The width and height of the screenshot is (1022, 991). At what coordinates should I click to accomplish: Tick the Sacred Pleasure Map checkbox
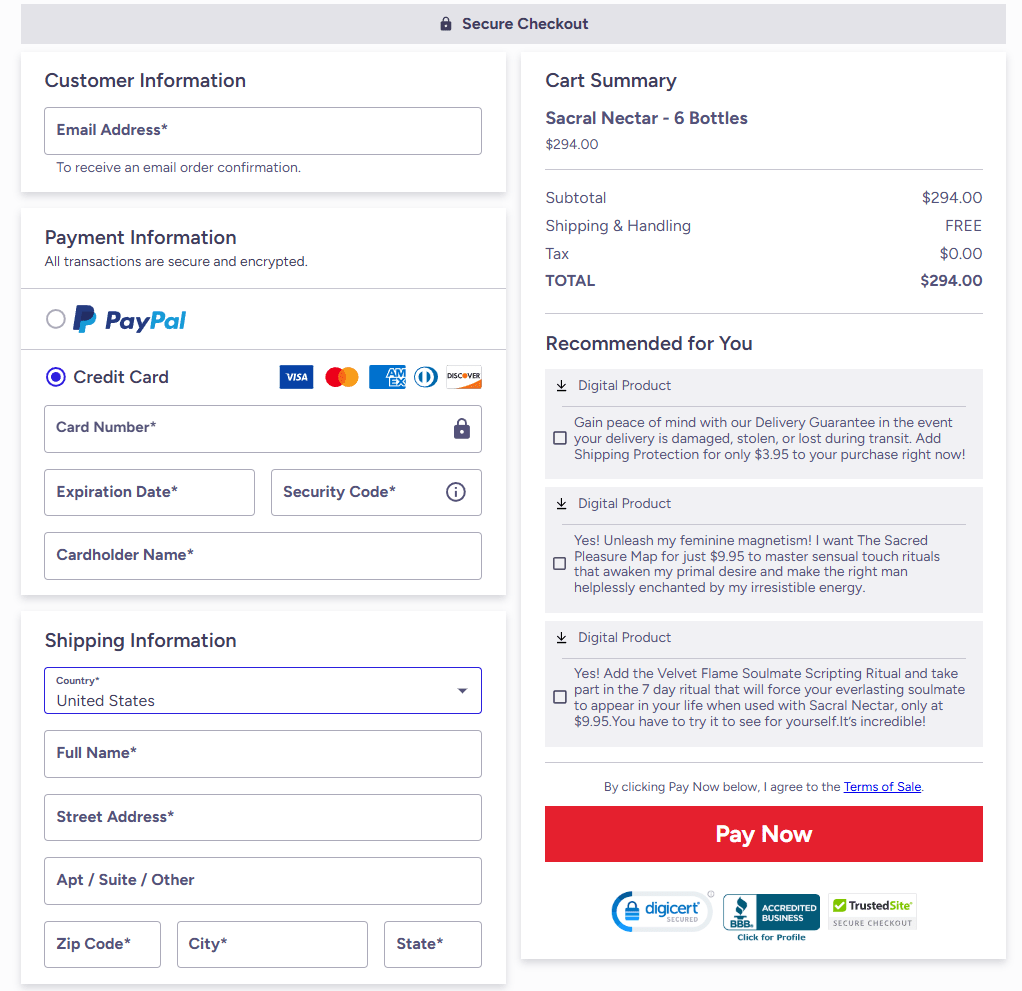[560, 564]
